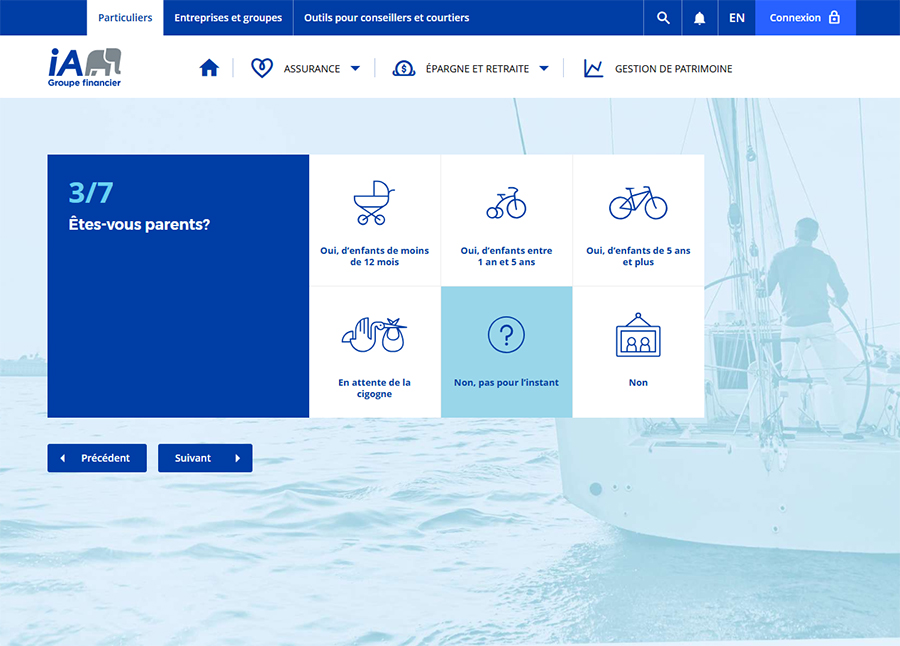Open Gestion de patrimoine menu
This screenshot has width=900, height=646.
pos(658,69)
